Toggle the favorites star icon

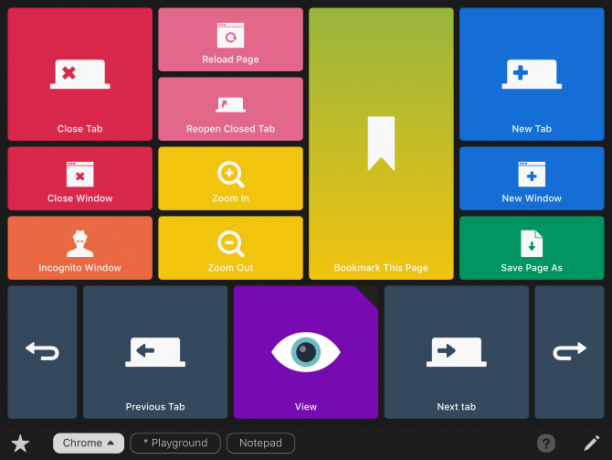click(20, 444)
